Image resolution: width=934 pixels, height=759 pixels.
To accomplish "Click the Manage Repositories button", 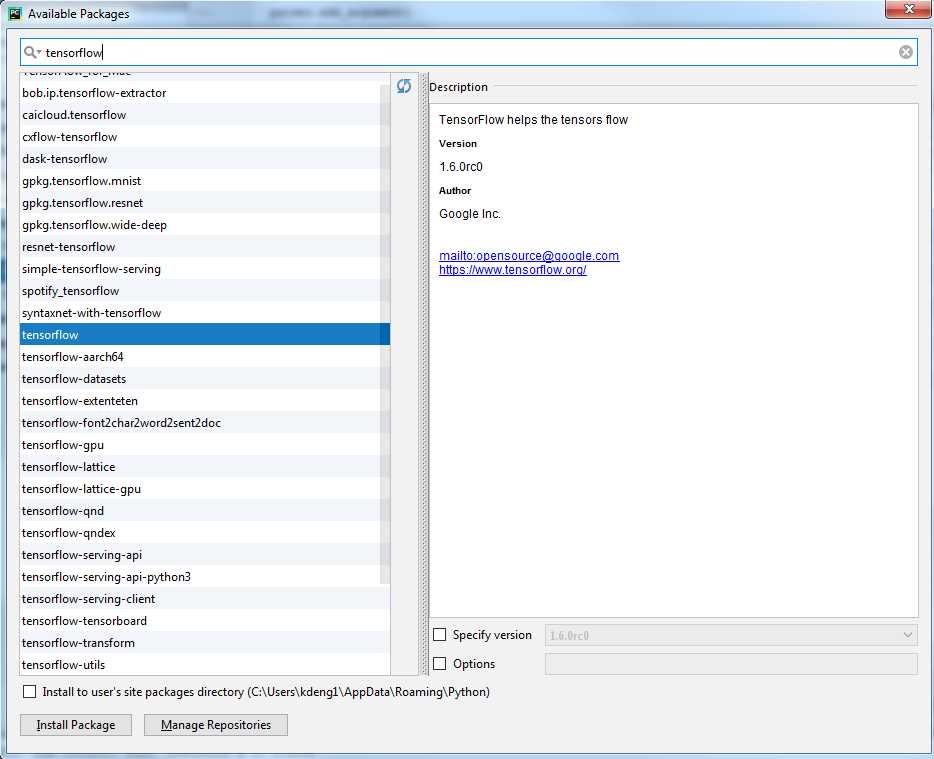I will [x=216, y=725].
